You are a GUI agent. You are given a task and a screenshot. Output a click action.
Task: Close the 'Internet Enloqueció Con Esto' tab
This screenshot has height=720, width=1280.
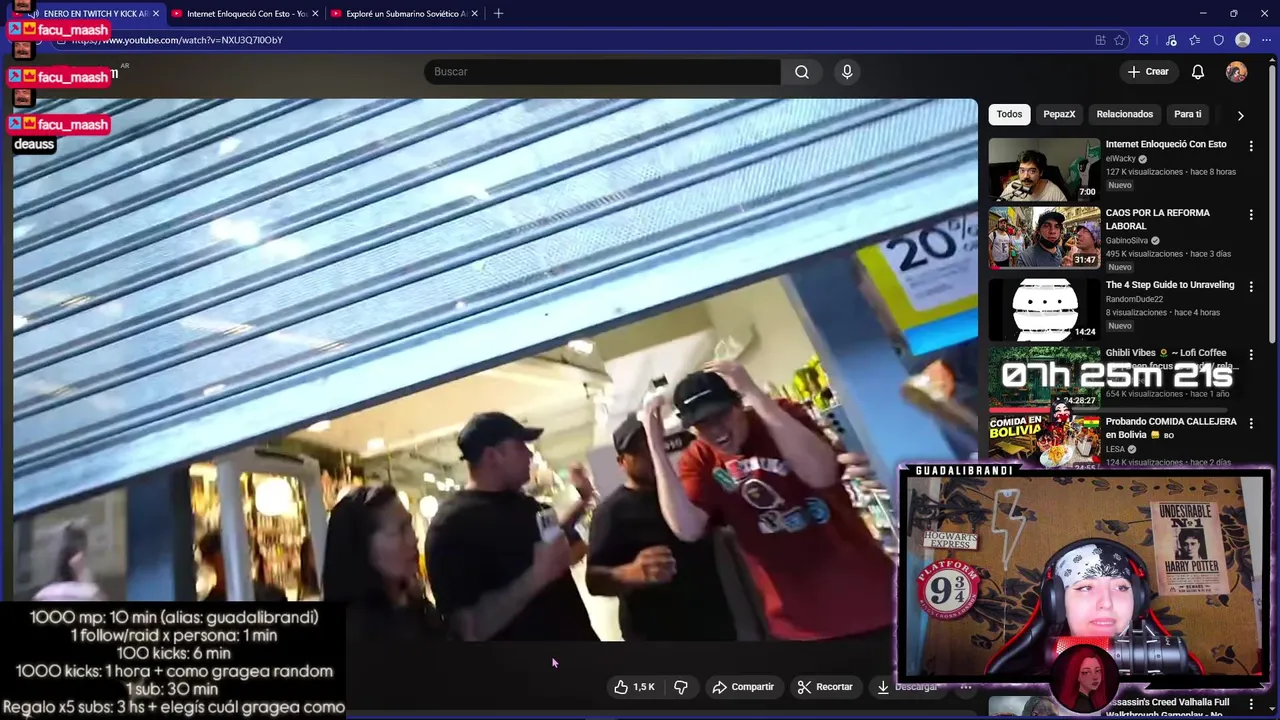pyautogui.click(x=315, y=13)
